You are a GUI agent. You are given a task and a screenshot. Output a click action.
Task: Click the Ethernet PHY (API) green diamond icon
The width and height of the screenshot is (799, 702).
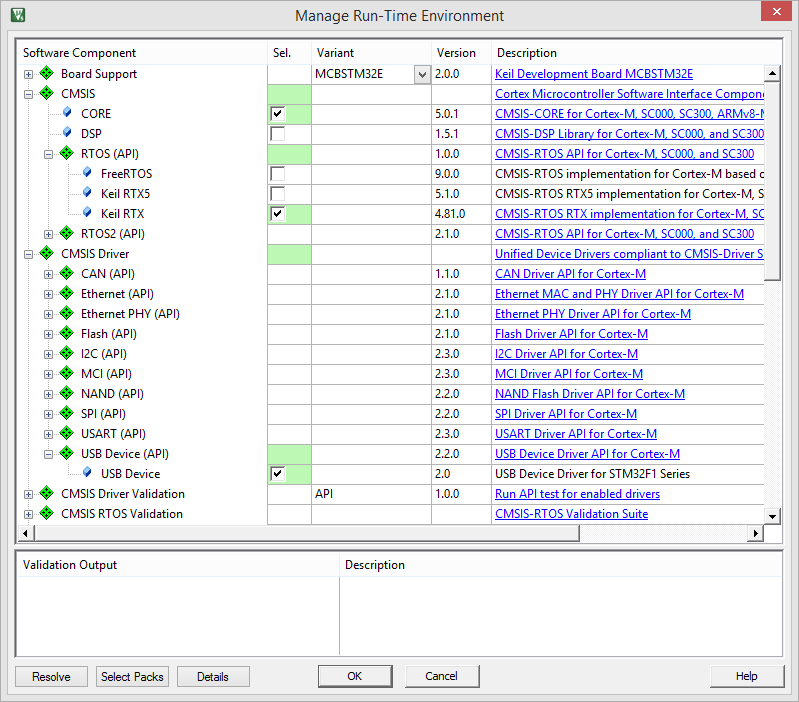67,313
